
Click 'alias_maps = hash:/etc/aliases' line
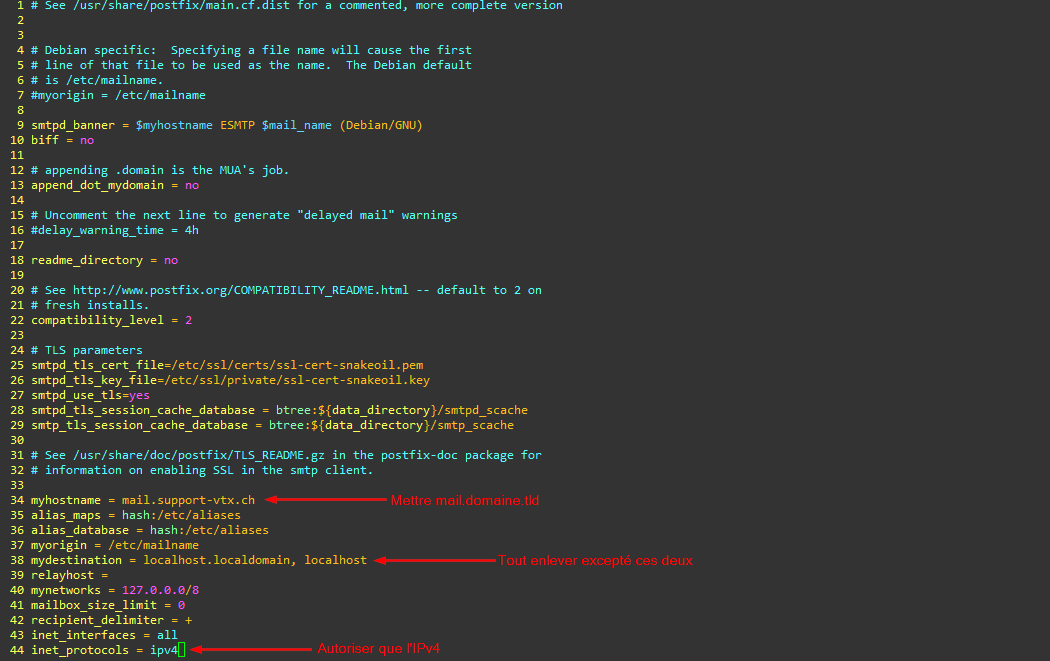pos(135,515)
